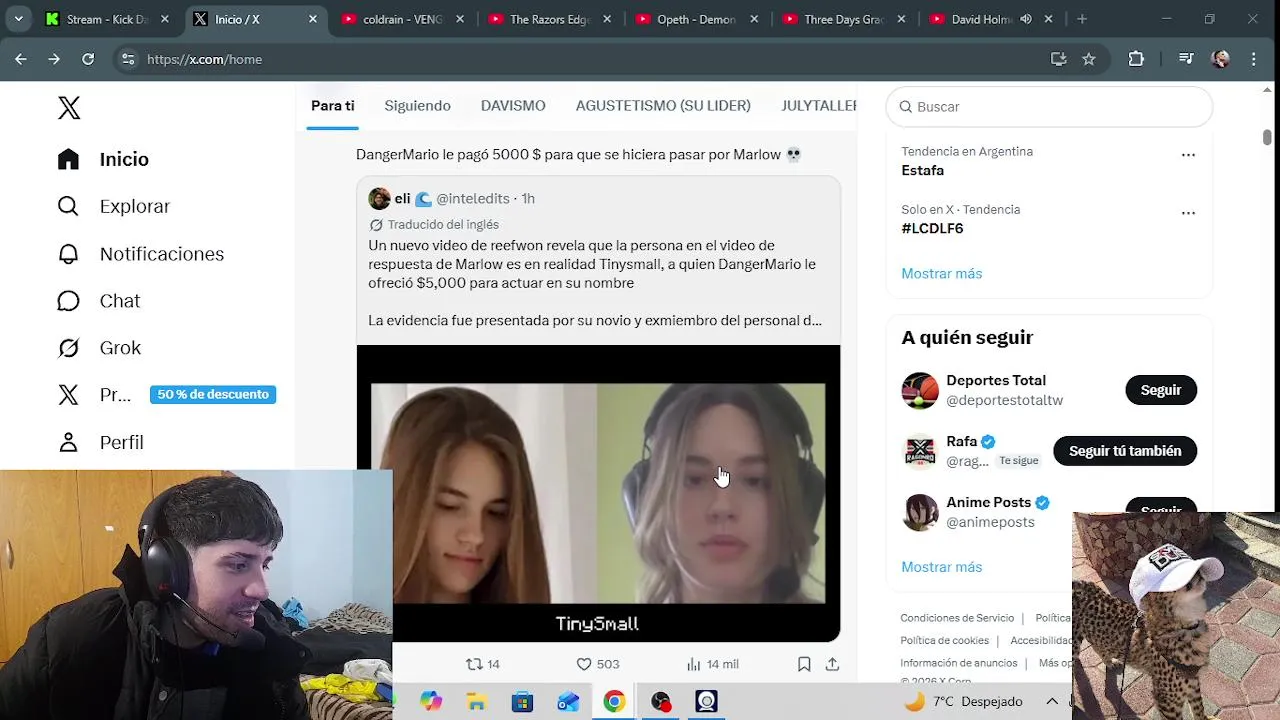This screenshot has height=720, width=1280.
Task: Bookmark this page with star icon
Action: point(1089,59)
